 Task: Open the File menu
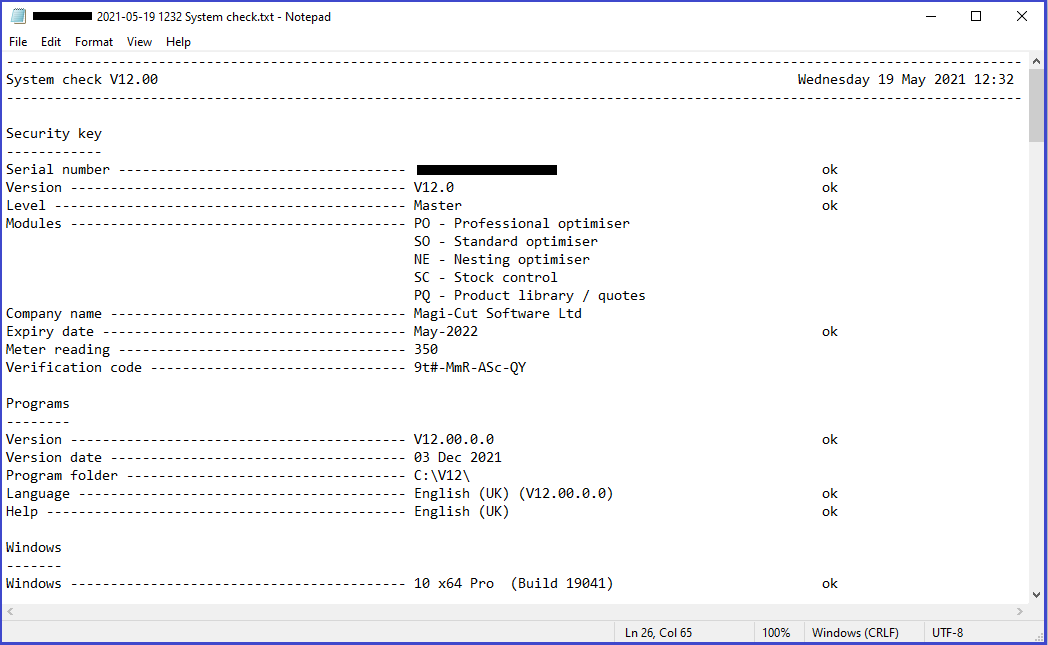(18, 41)
